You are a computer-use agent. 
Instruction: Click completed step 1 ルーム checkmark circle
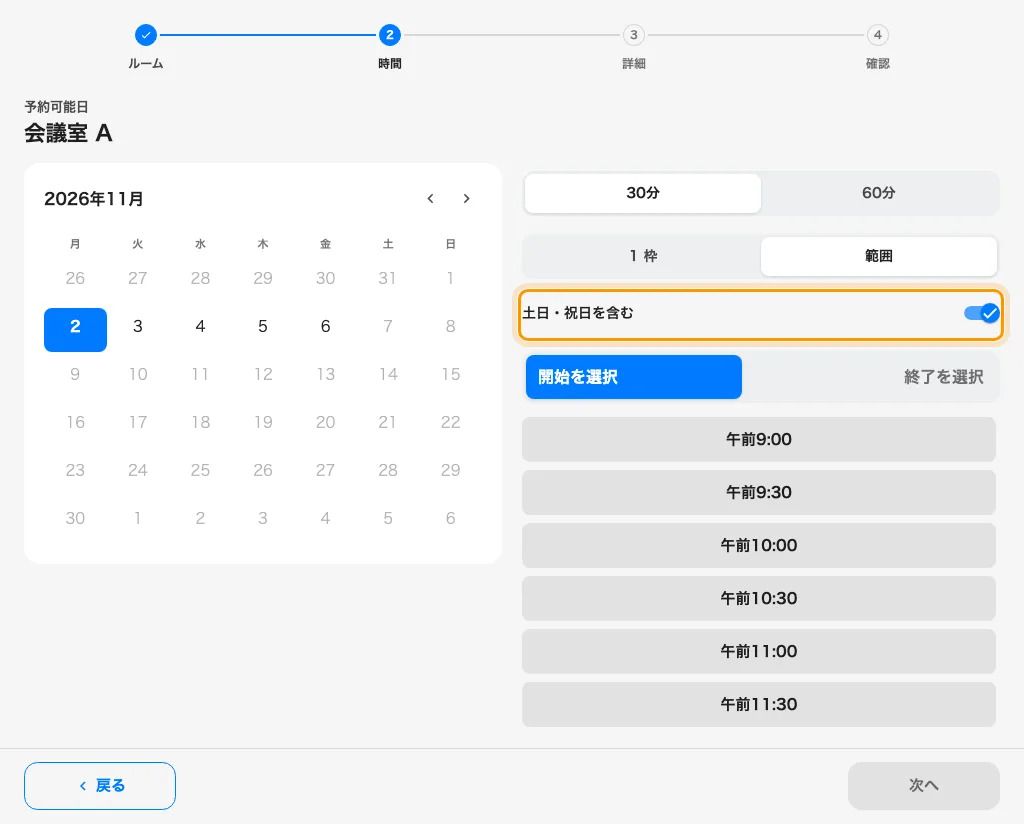[146, 35]
